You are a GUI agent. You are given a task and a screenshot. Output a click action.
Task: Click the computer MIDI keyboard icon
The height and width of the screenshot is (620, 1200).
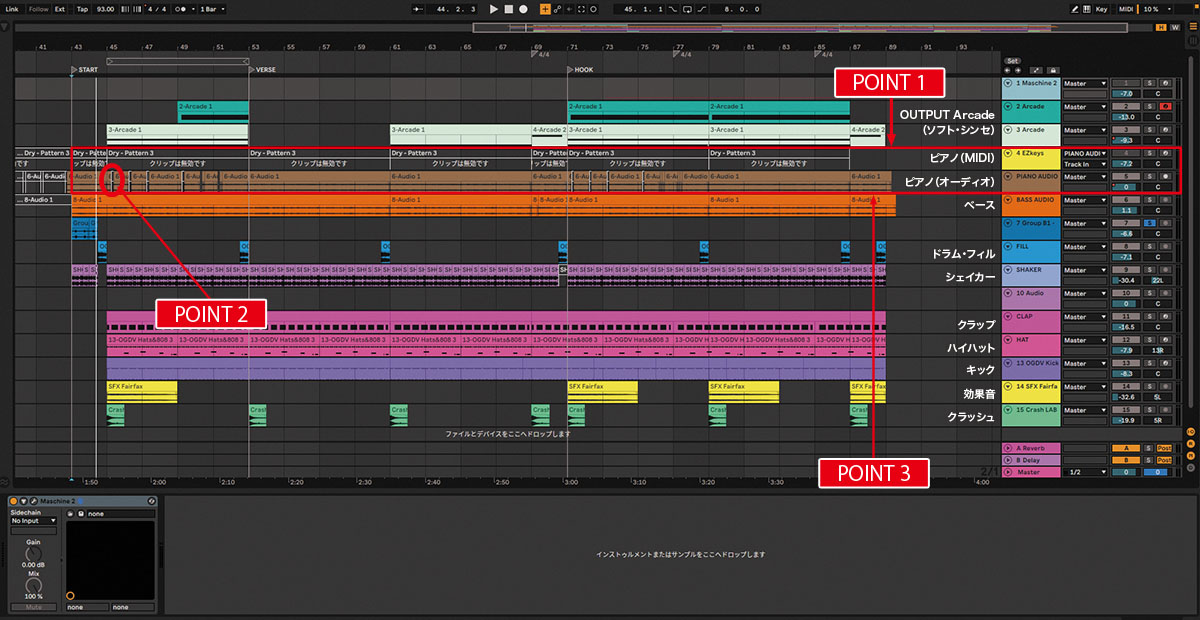(x=1087, y=9)
